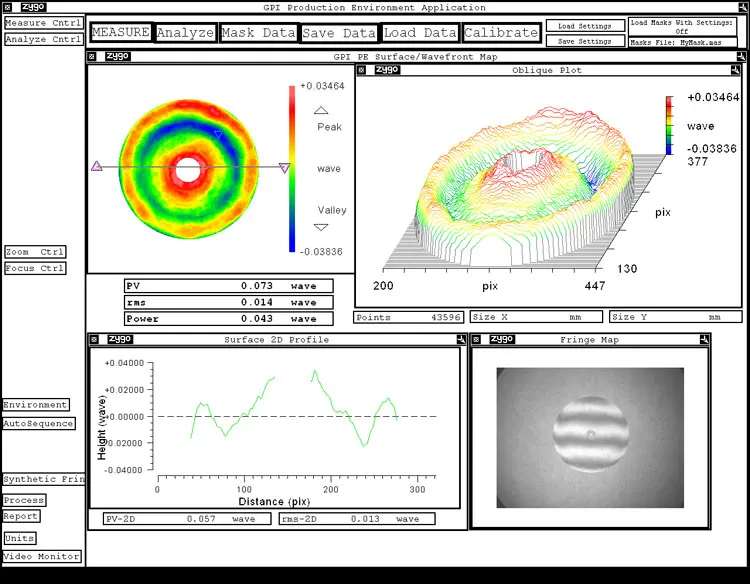750x584 pixels.
Task: Click the blue valley marker on the surface map
Action: (x=219, y=134)
